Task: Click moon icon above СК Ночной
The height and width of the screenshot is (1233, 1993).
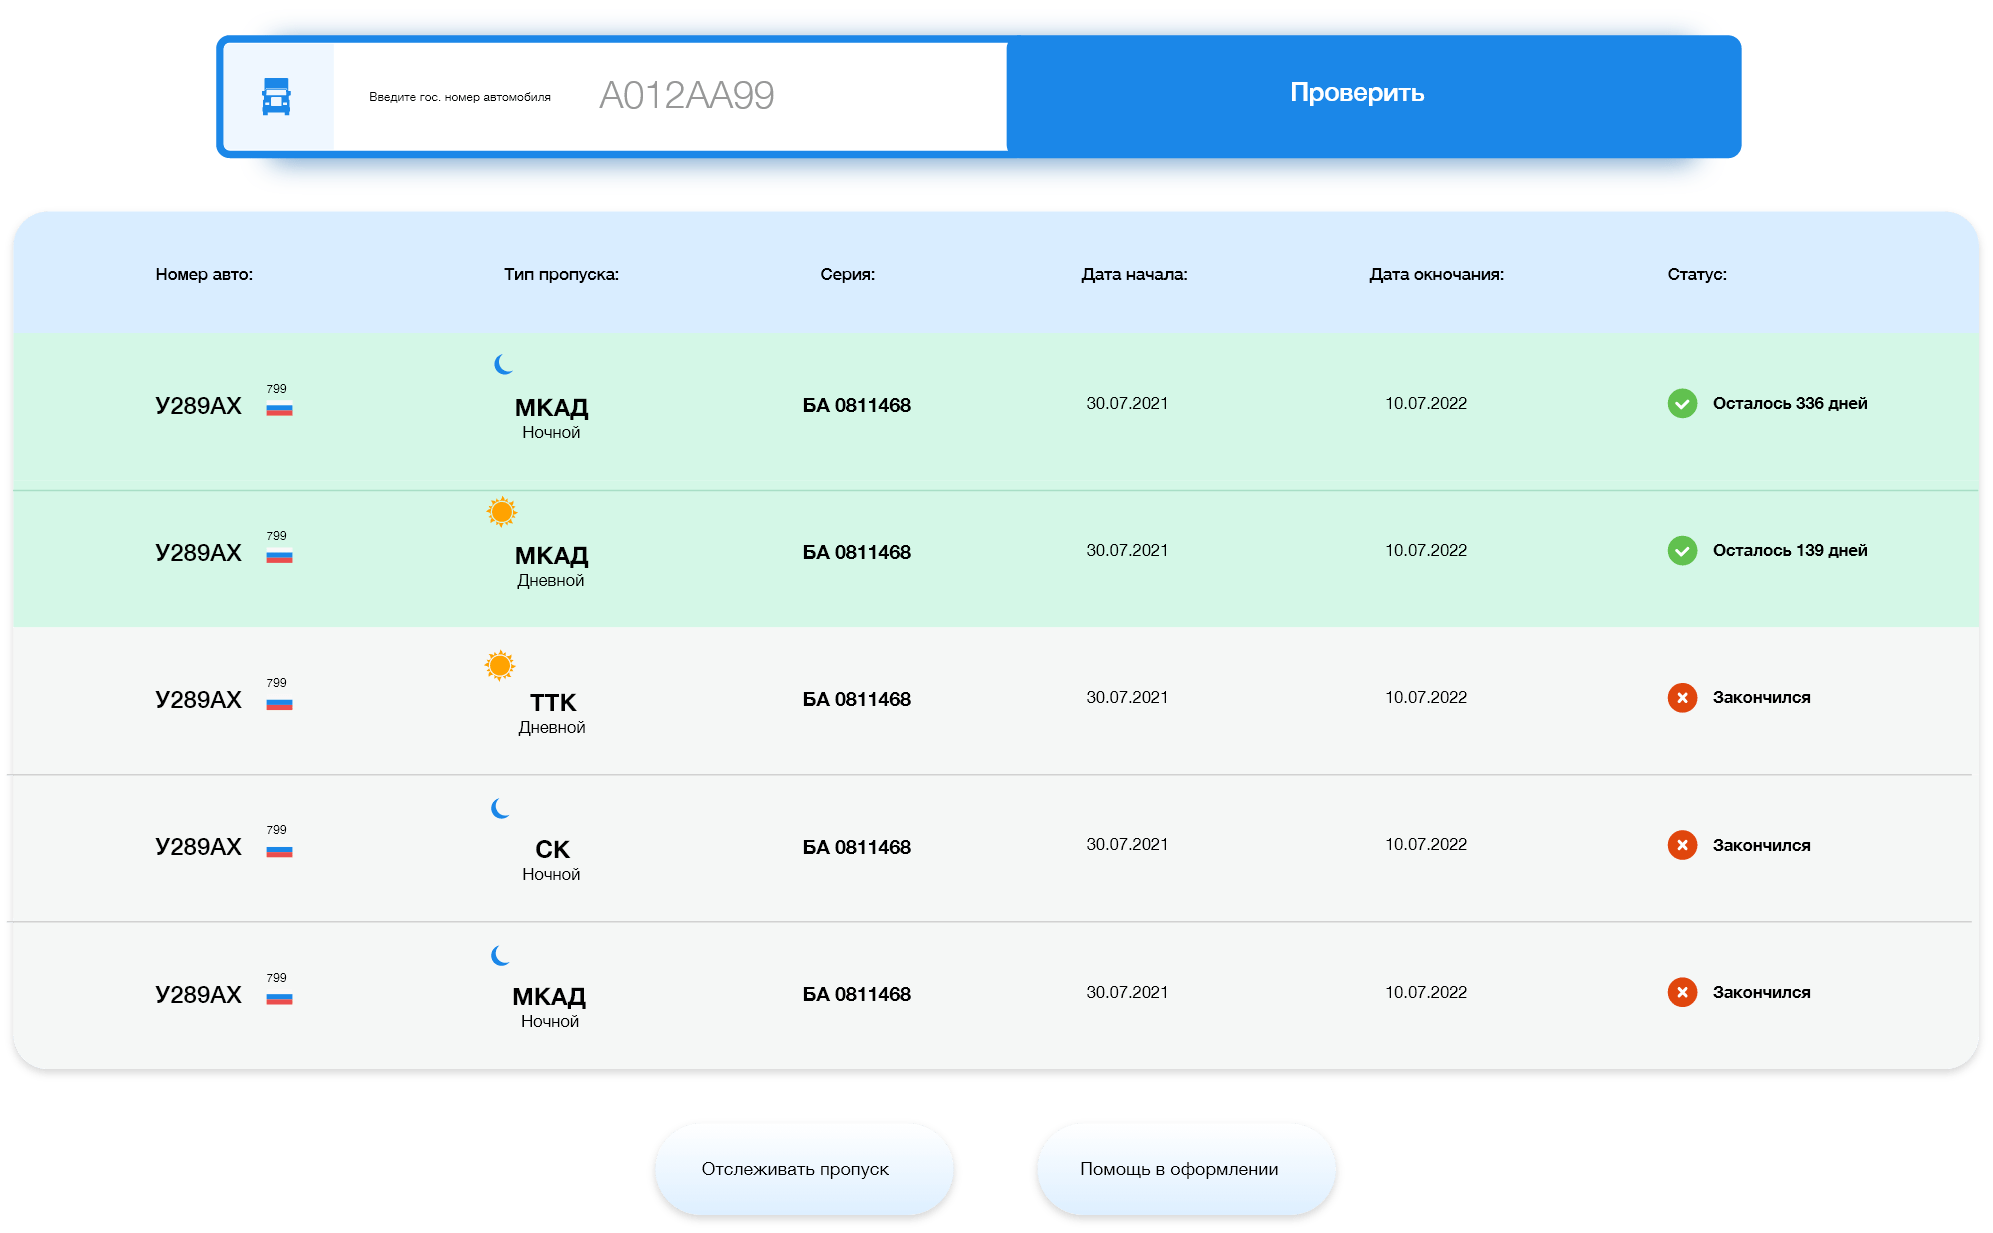Action: pyautogui.click(x=500, y=808)
